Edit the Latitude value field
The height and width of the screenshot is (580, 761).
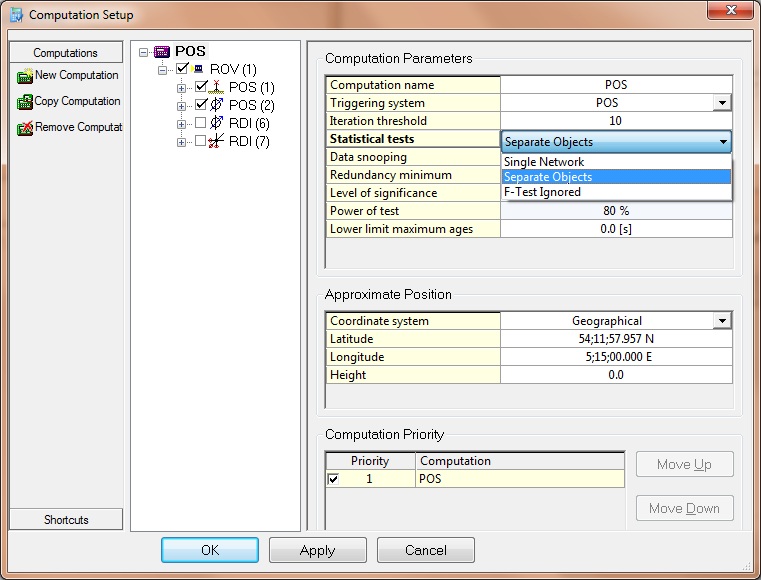point(616,339)
